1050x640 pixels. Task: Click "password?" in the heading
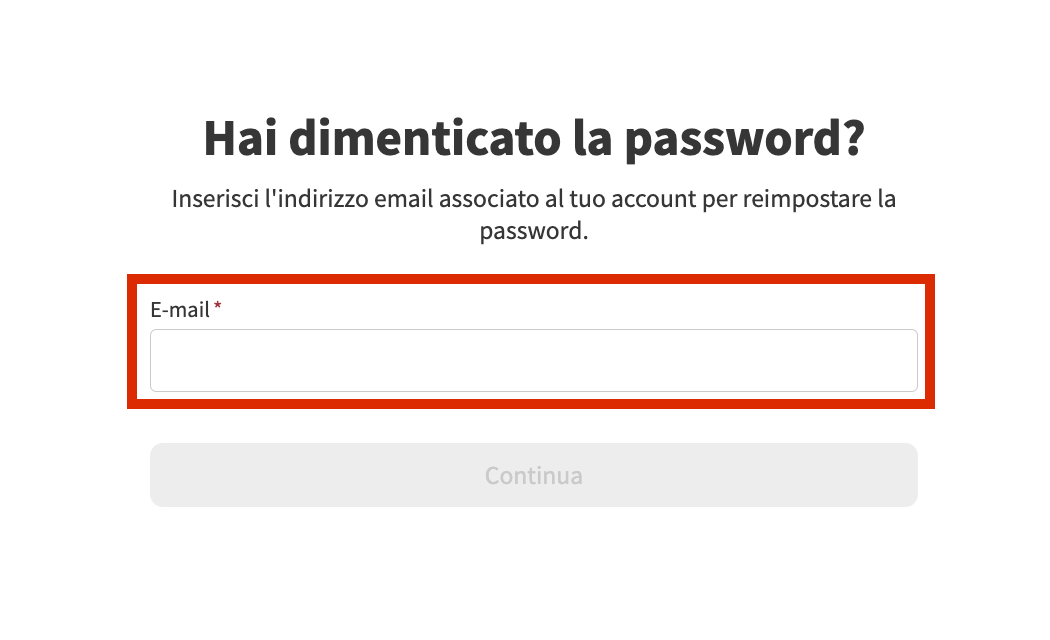click(x=744, y=140)
